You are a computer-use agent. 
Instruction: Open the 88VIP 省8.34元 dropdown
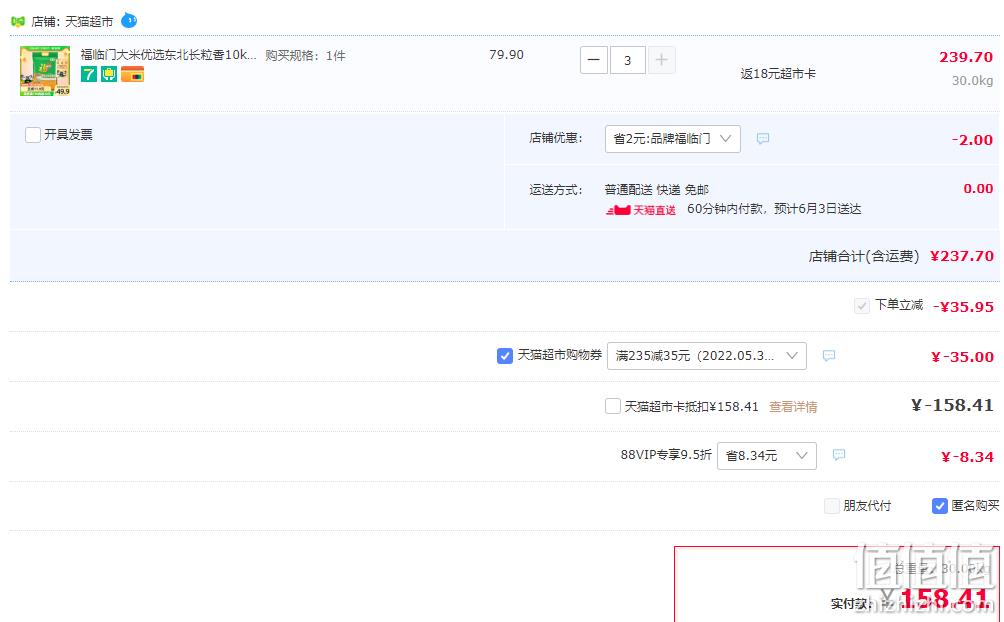766,456
